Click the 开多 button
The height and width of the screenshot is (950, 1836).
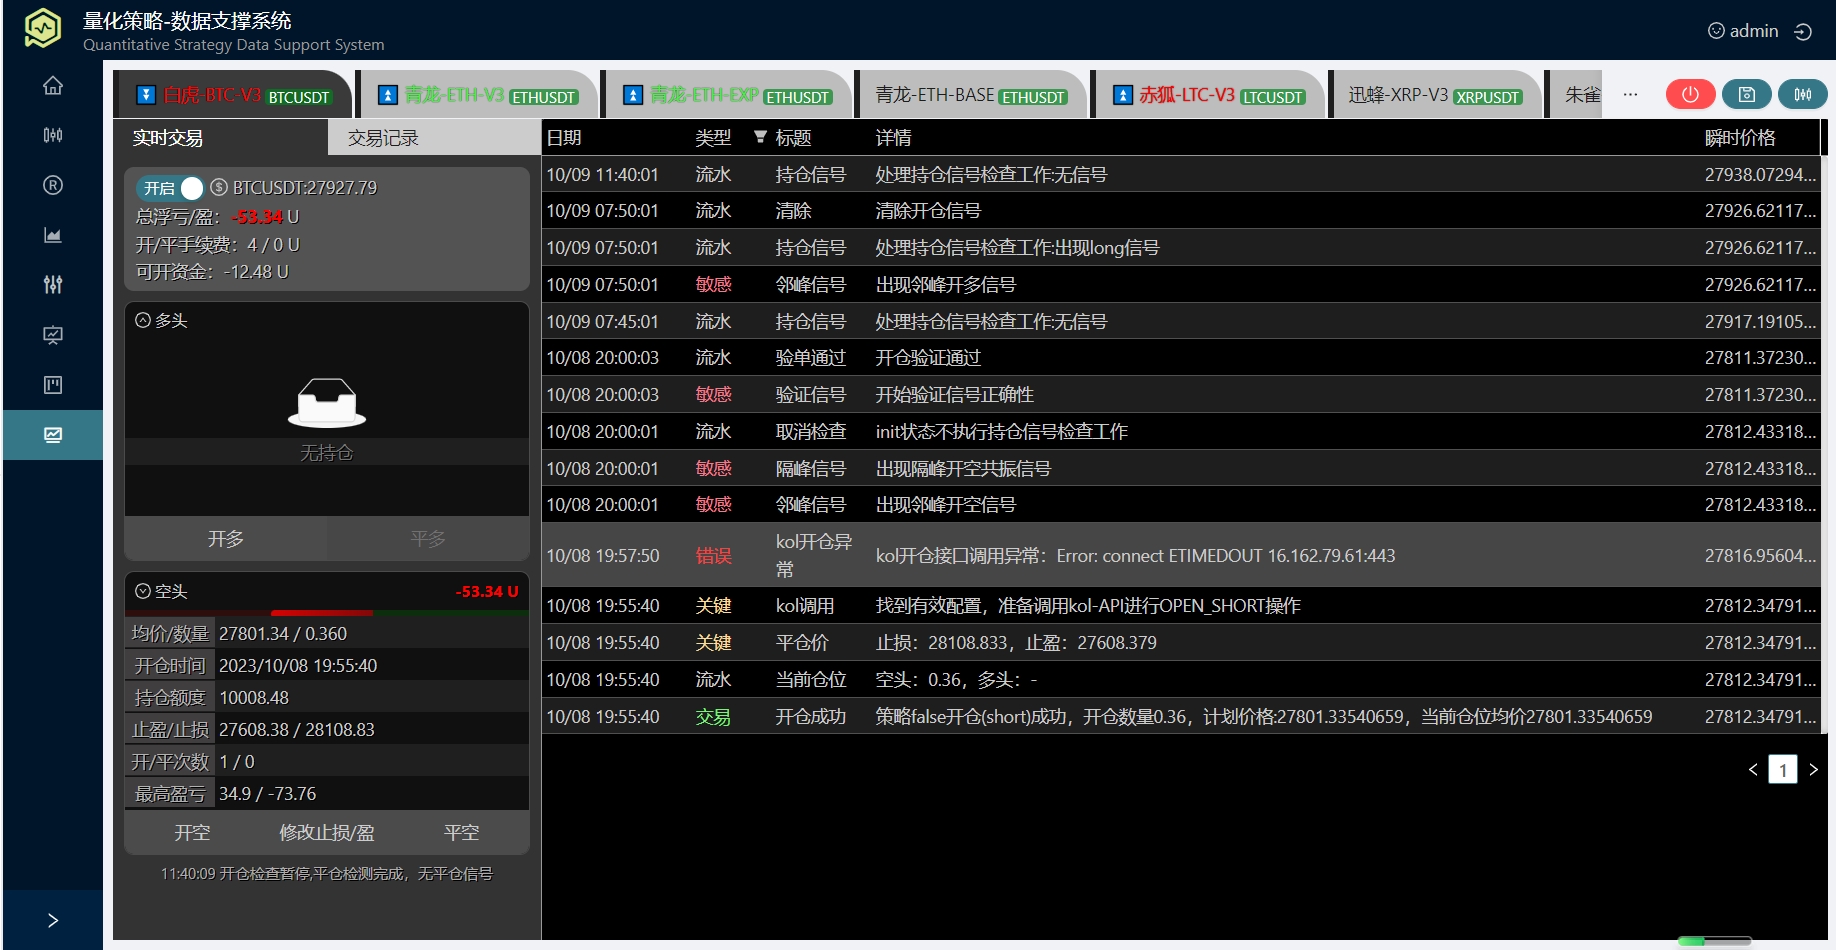(226, 539)
